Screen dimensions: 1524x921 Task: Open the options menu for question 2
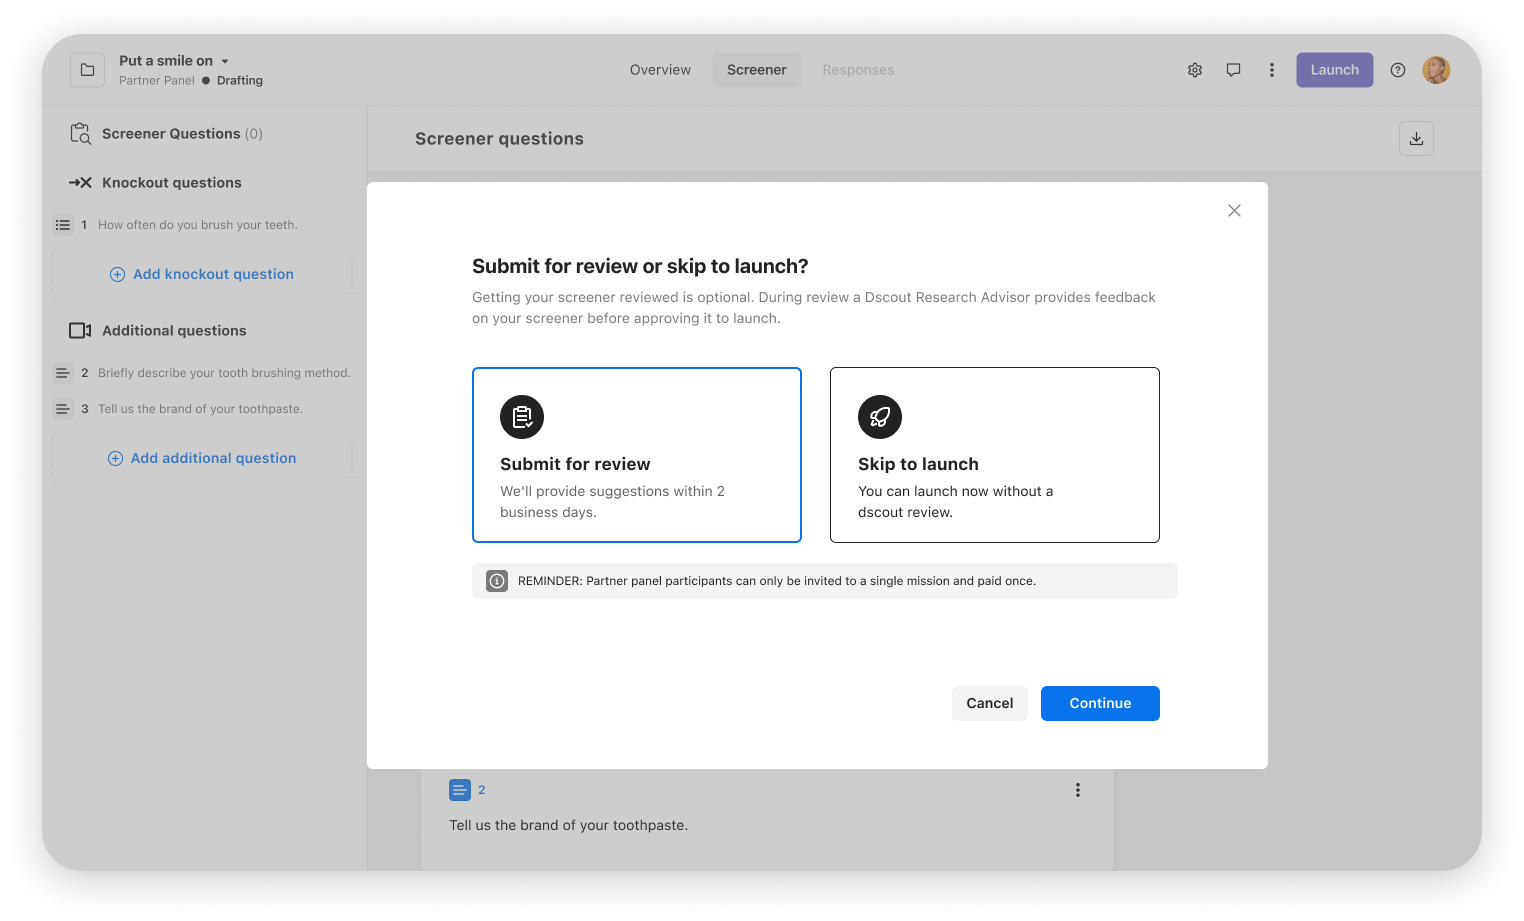coord(1077,789)
